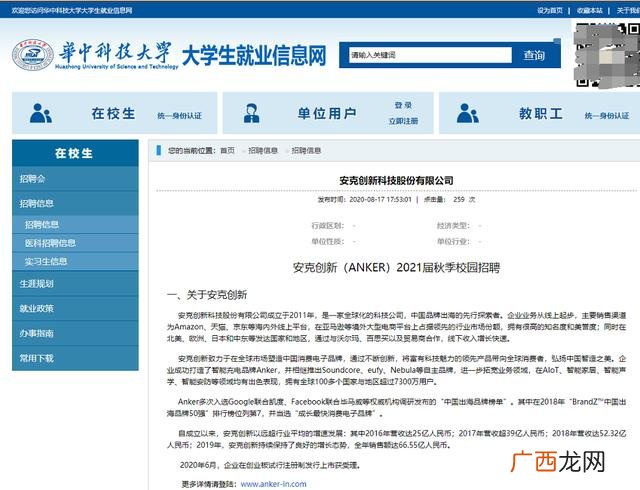Click the www.anker-in.com hyperlink

point(273,484)
